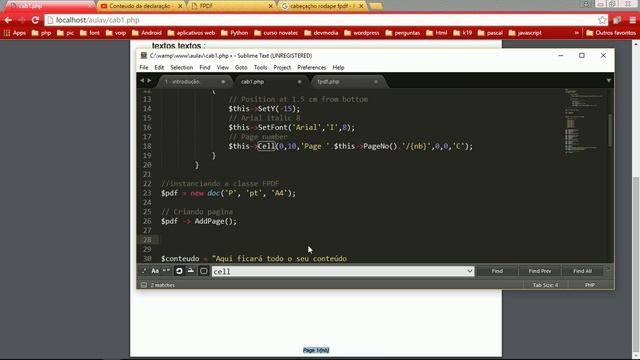Image resolution: width=640 pixels, height=360 pixels.
Task: Open find history dropdown arrow
Action: click(x=469, y=271)
